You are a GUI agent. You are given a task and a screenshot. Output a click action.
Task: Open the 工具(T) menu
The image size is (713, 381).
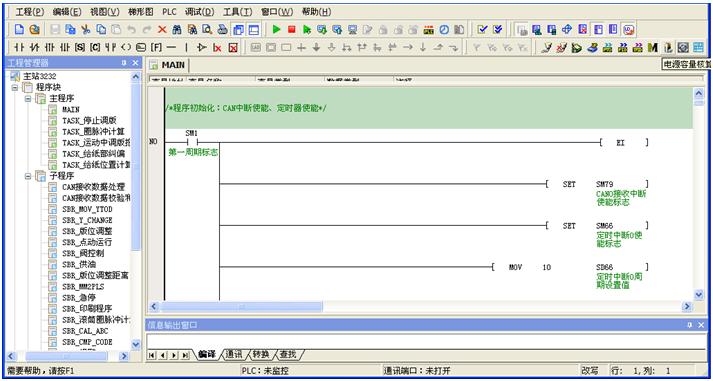238,12
